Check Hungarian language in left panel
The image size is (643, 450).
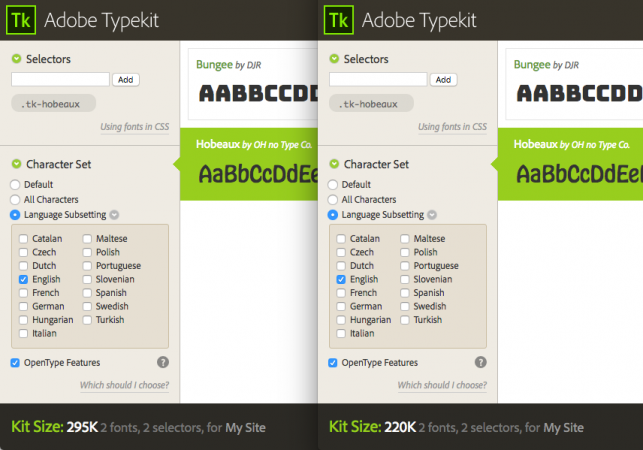coord(23,320)
